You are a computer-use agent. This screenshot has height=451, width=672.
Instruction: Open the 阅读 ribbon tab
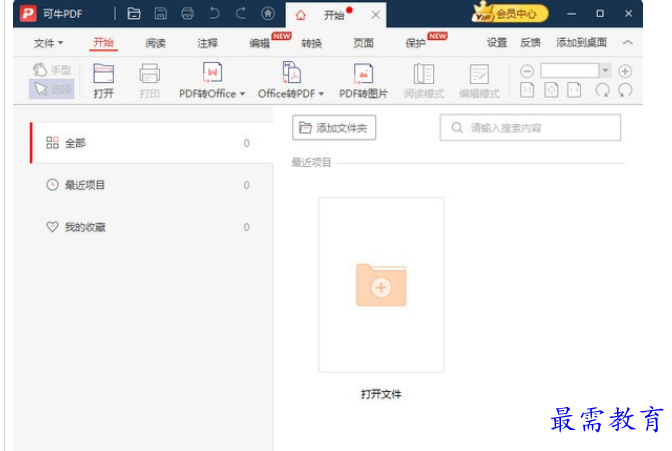pyautogui.click(x=156, y=43)
